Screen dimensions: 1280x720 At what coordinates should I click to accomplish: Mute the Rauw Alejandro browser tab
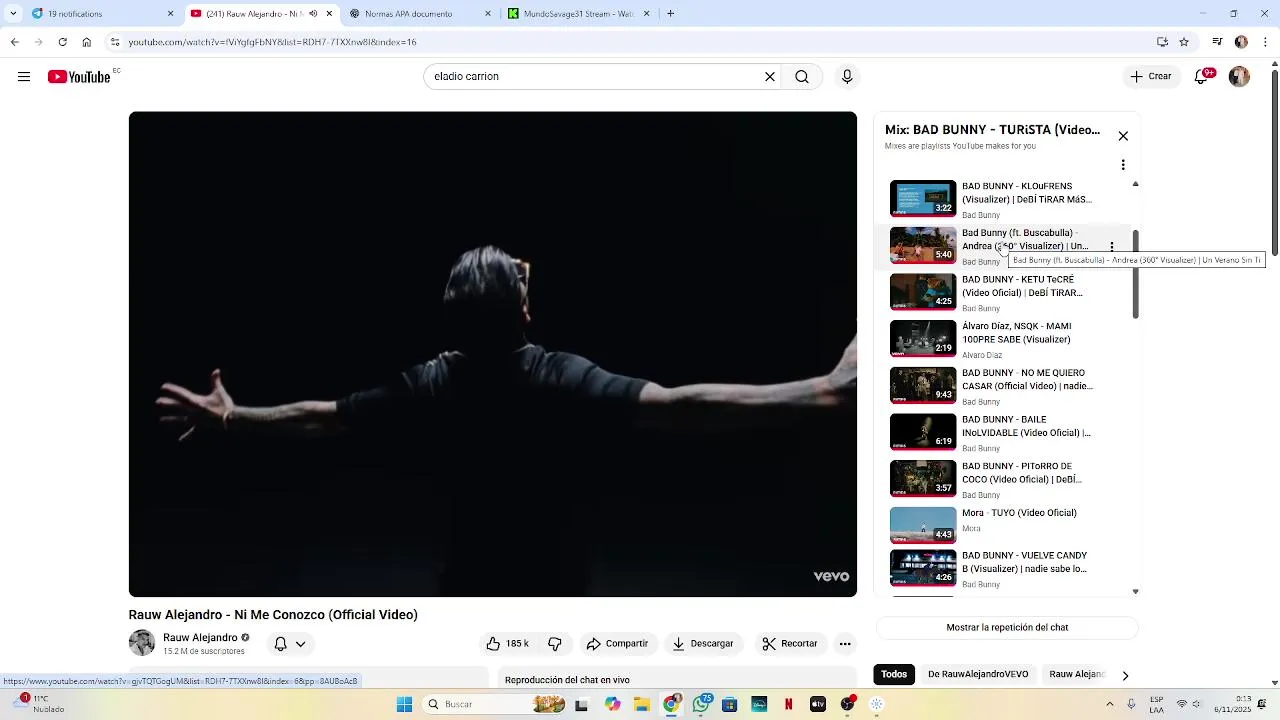pyautogui.click(x=313, y=14)
